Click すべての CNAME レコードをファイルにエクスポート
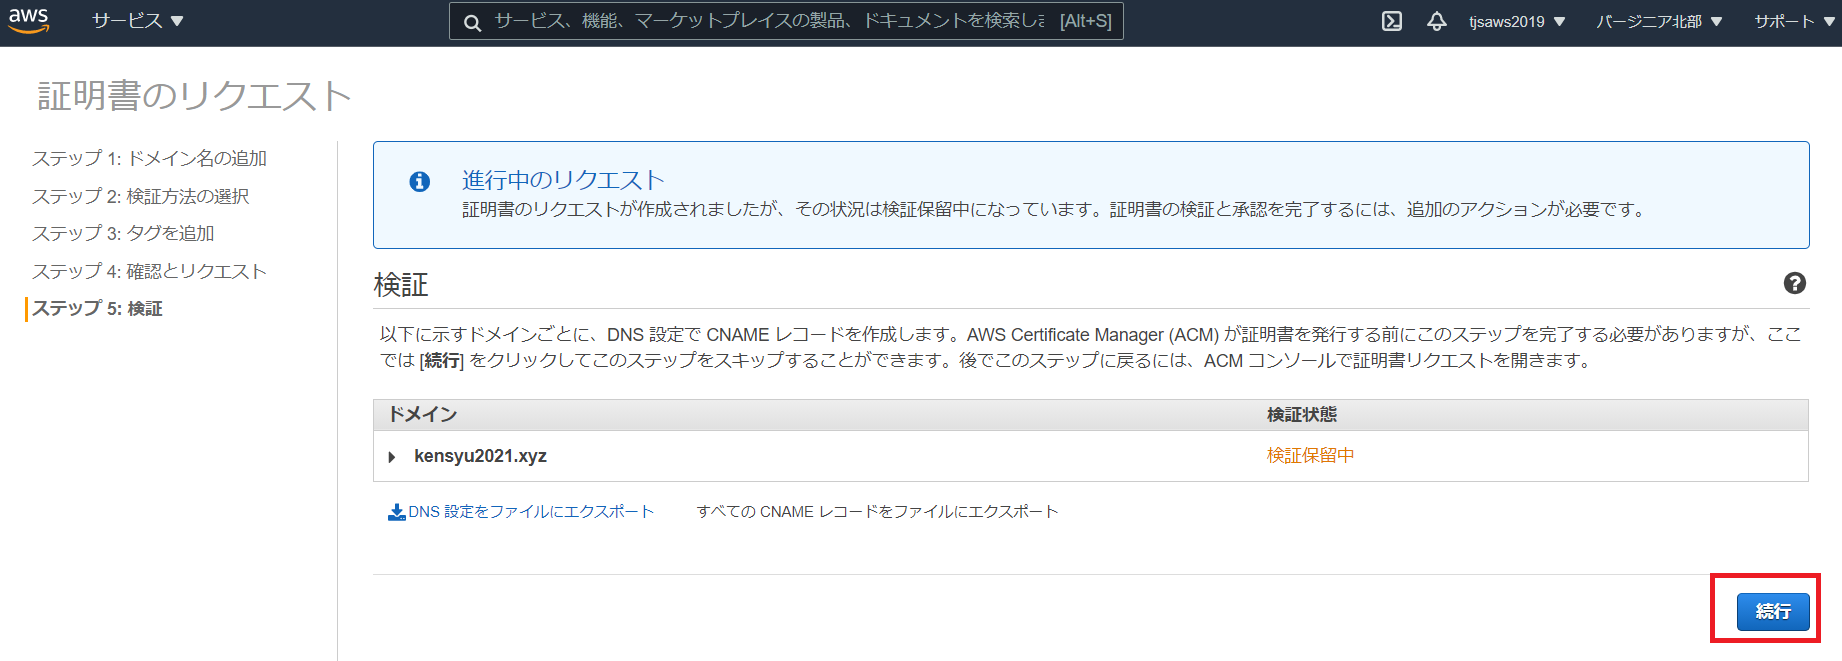Viewport: 1842px width, 661px height. (x=877, y=511)
